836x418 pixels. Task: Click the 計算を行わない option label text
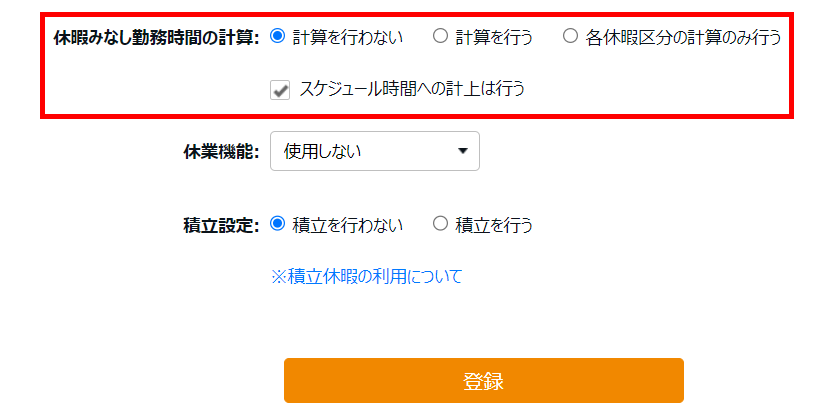point(348,38)
